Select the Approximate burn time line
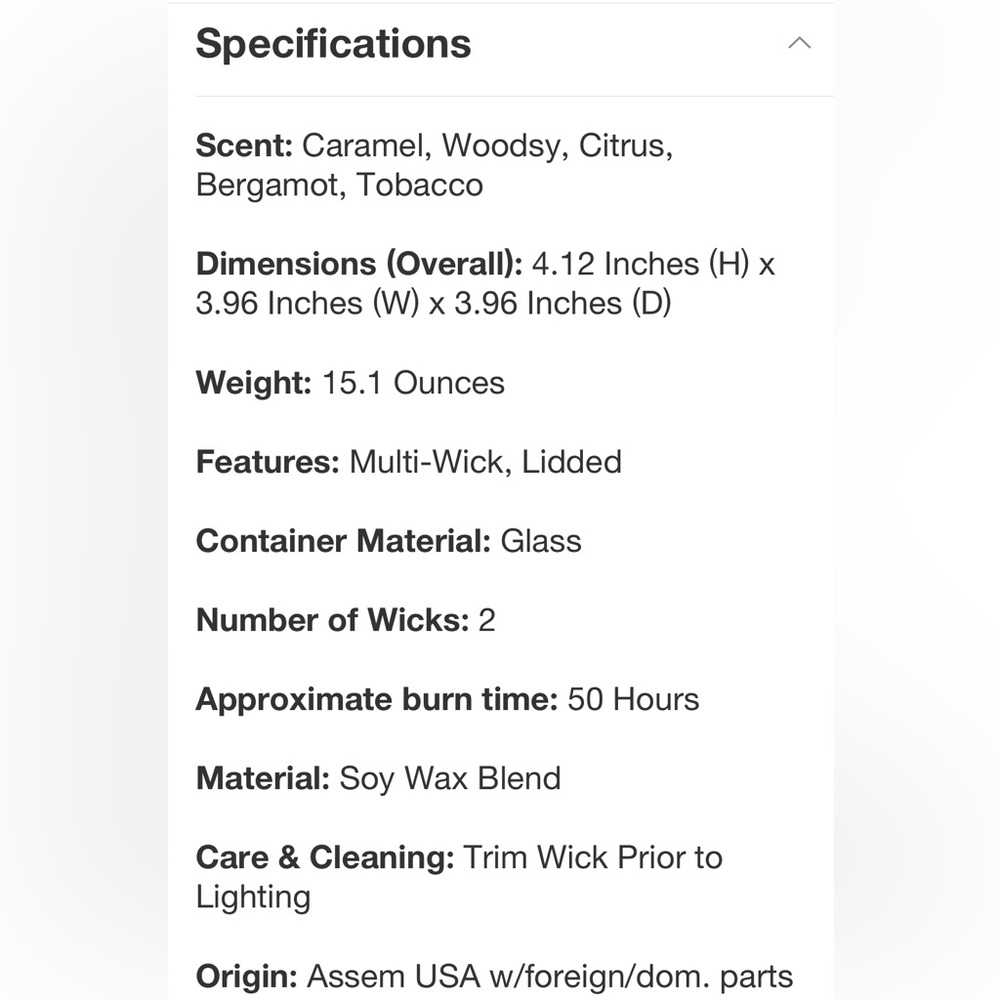Viewport: 1000px width, 1000px height. (448, 699)
